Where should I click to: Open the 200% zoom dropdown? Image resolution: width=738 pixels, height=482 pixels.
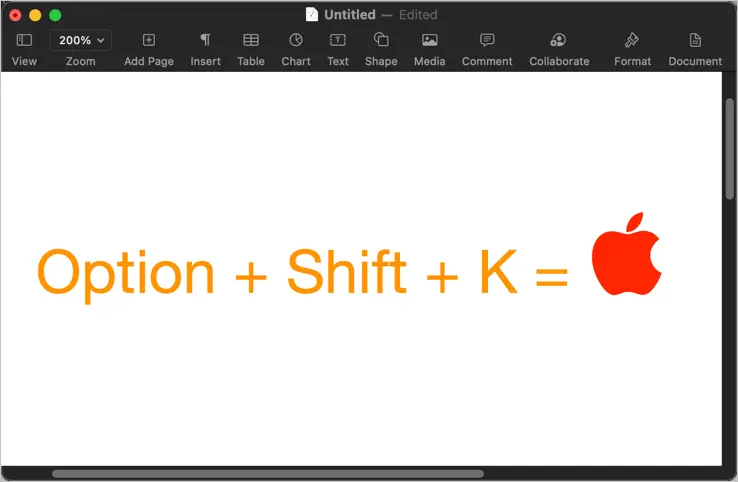coord(80,40)
